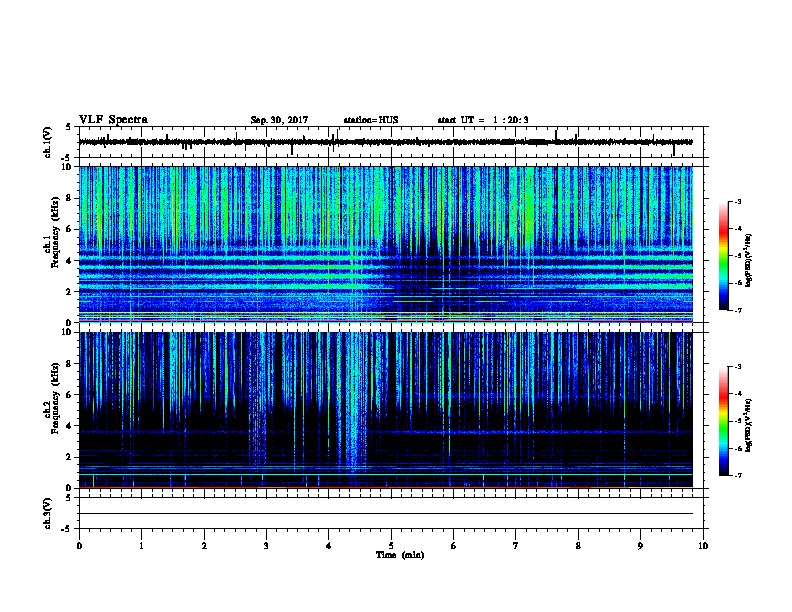This screenshot has width=792, height=612.
Task: Click the "VLF Spectra" title text
Action: point(113,120)
